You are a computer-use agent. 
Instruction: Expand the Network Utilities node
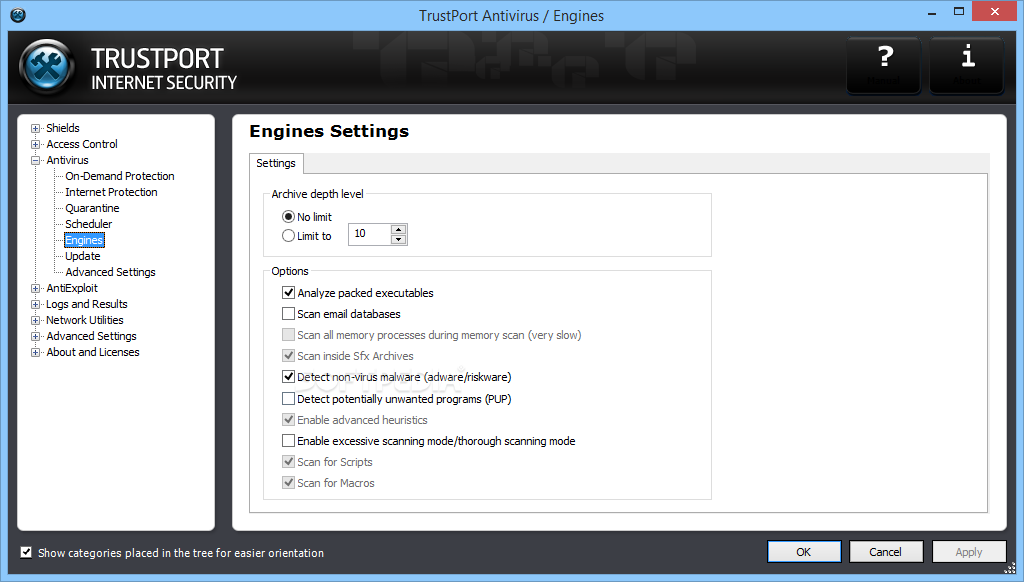[x=36, y=320]
